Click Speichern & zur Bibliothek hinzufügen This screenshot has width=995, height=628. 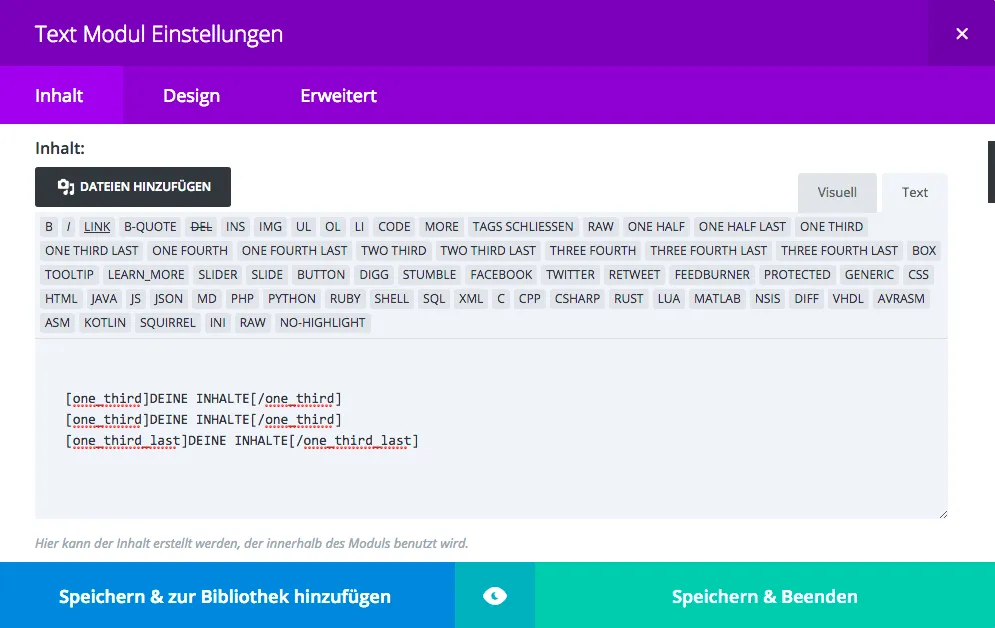point(225,597)
